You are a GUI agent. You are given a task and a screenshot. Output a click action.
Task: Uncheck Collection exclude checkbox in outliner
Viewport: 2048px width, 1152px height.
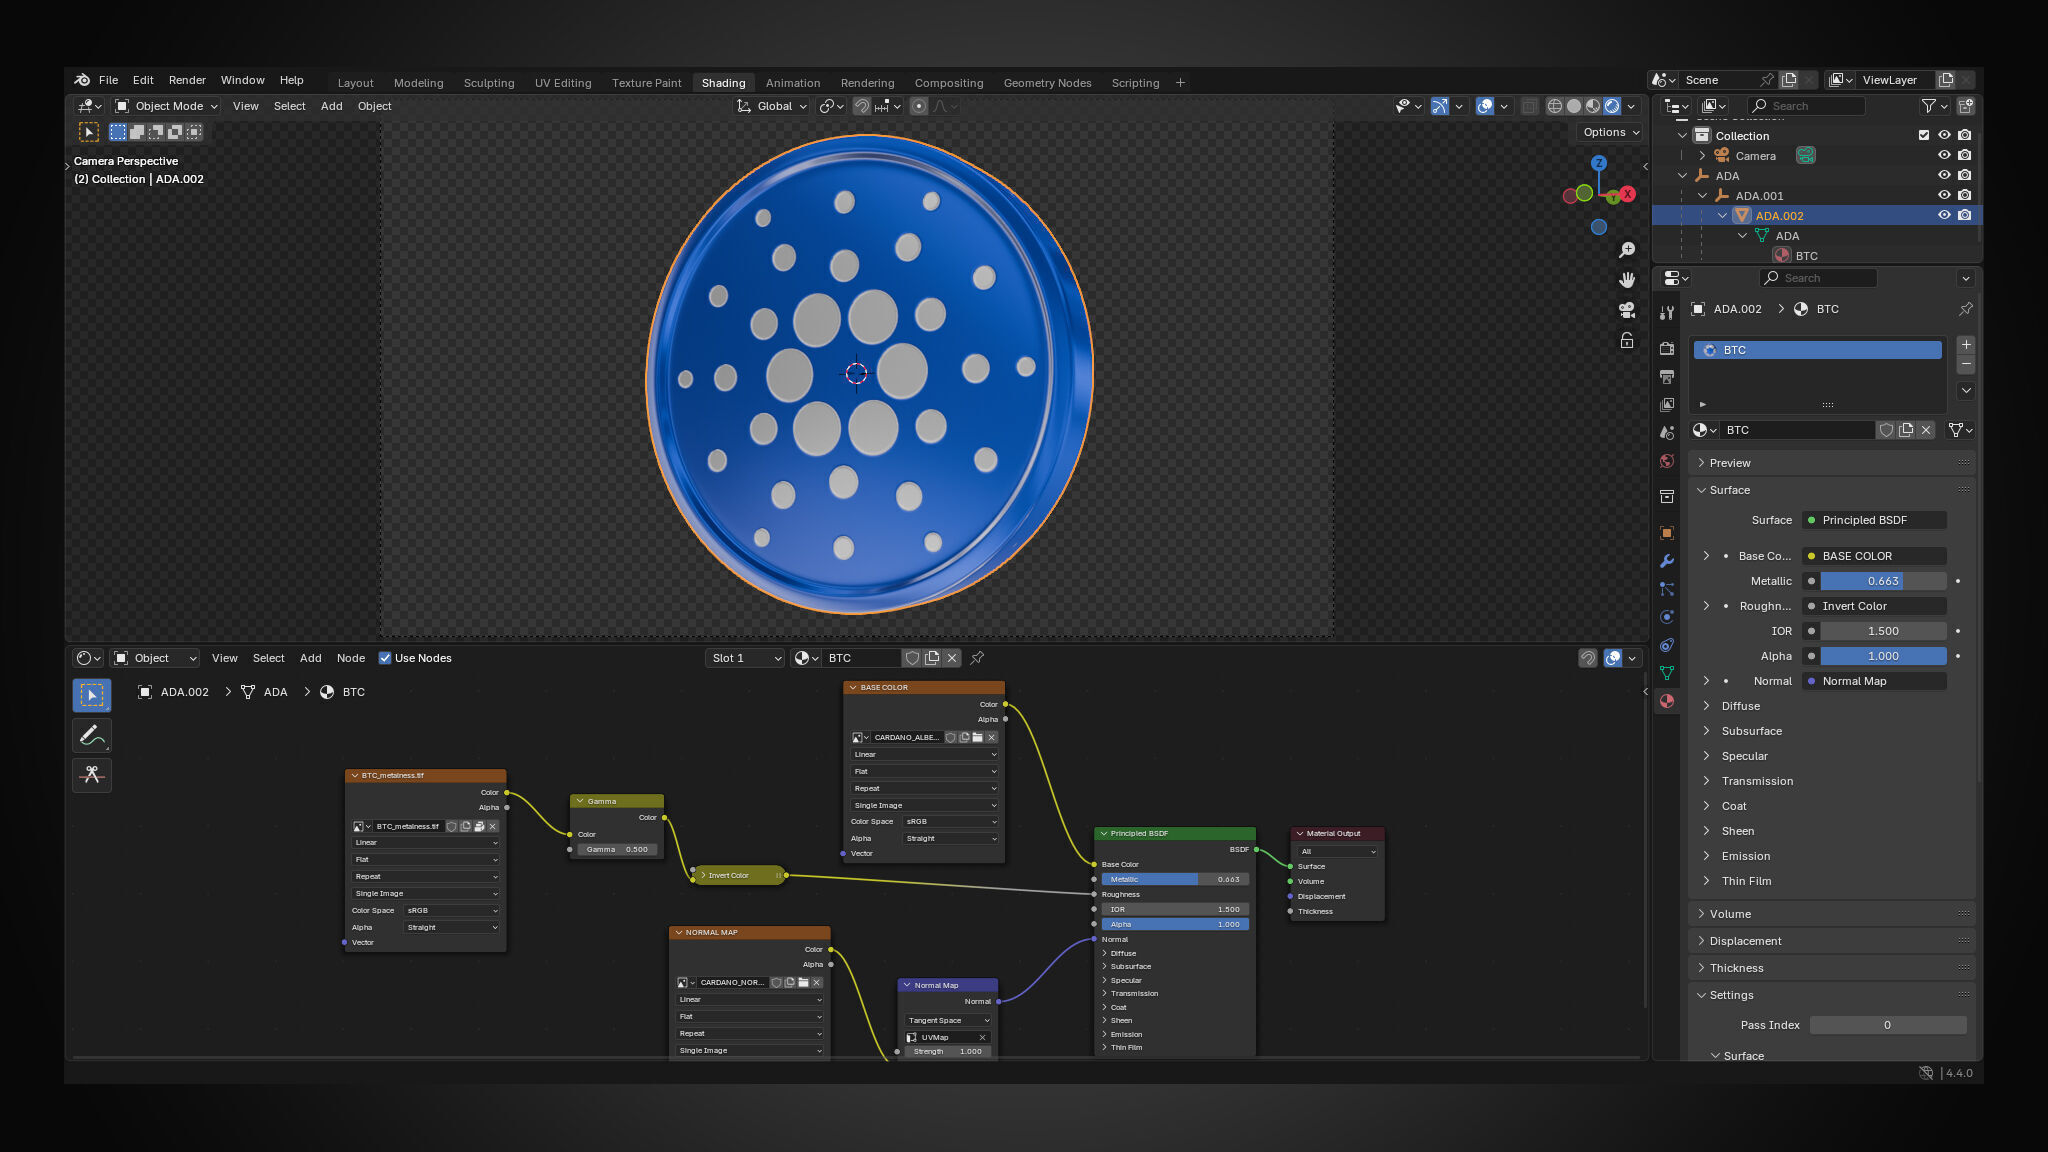click(1924, 135)
